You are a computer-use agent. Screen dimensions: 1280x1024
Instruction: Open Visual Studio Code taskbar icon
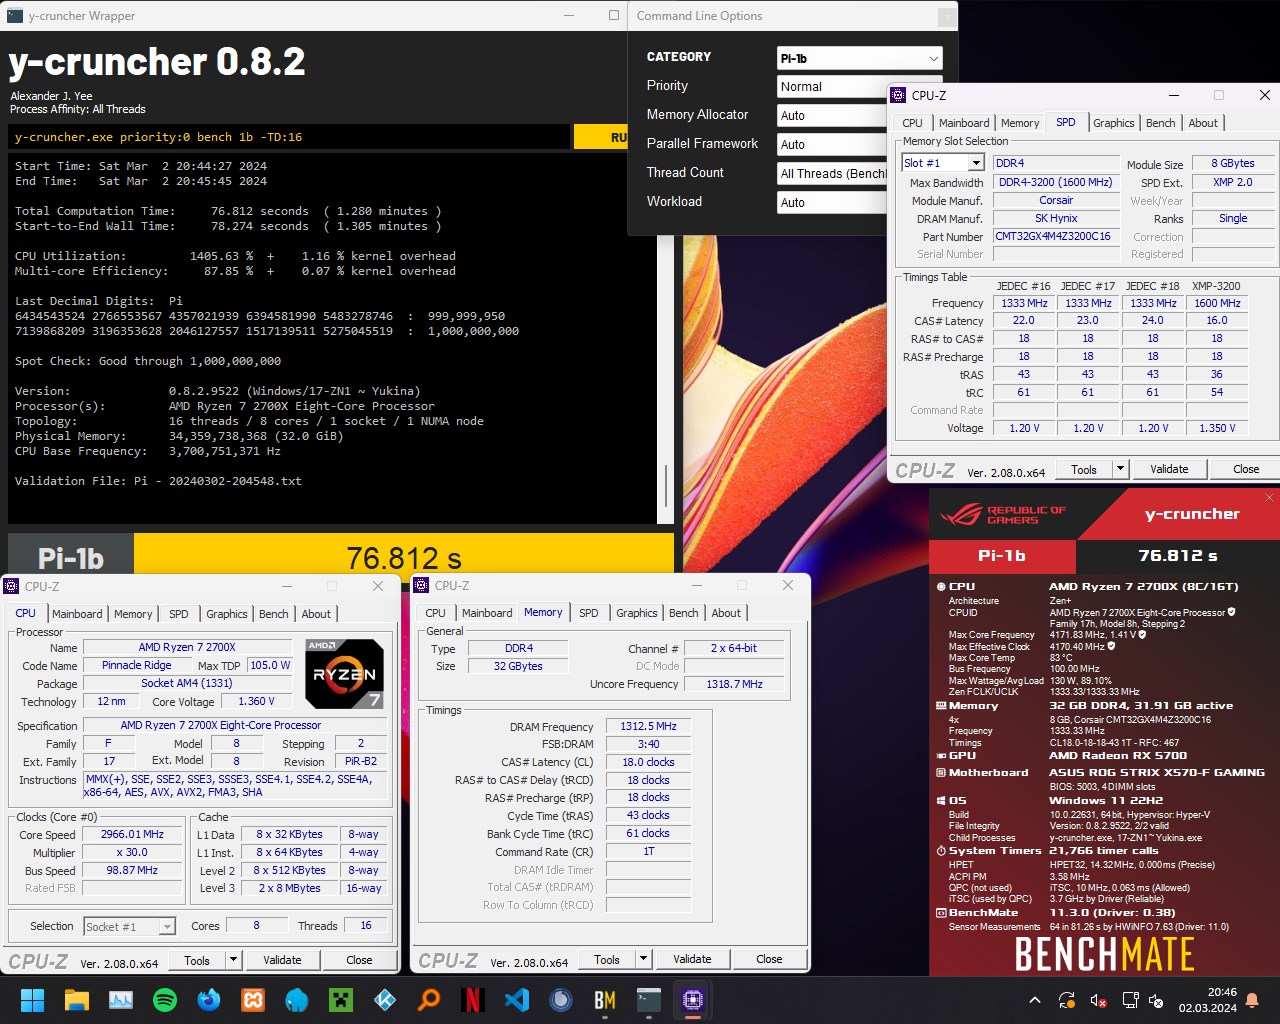click(x=517, y=999)
